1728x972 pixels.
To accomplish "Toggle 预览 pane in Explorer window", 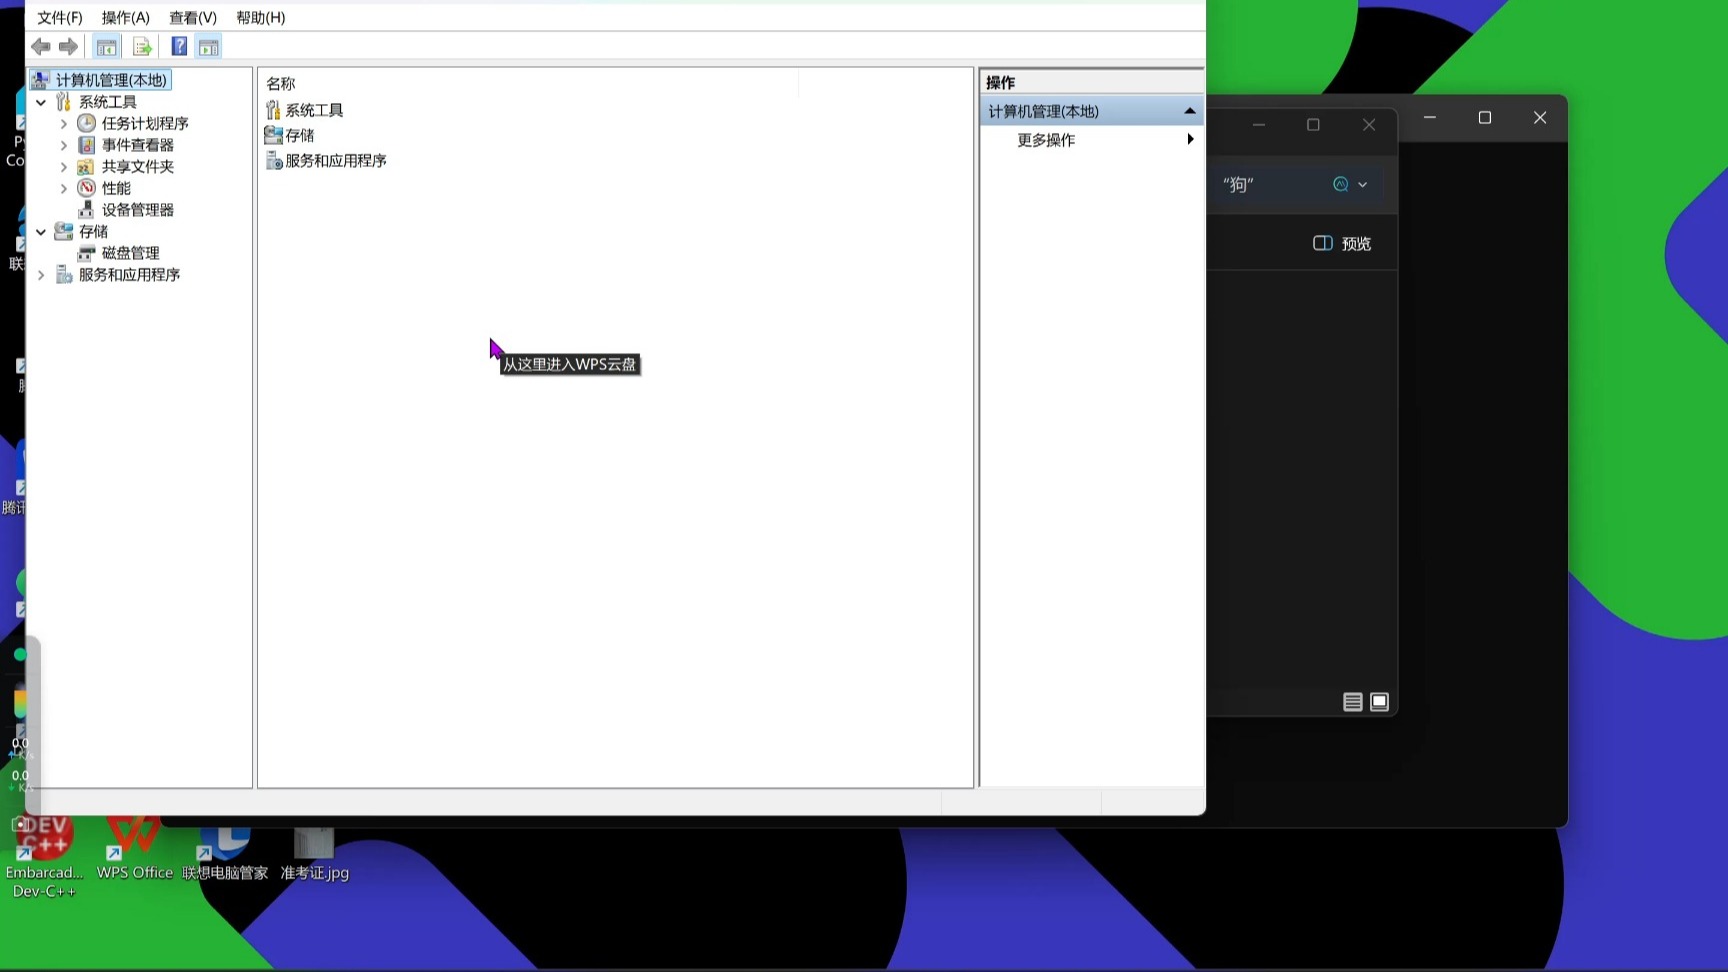I will click(1342, 244).
